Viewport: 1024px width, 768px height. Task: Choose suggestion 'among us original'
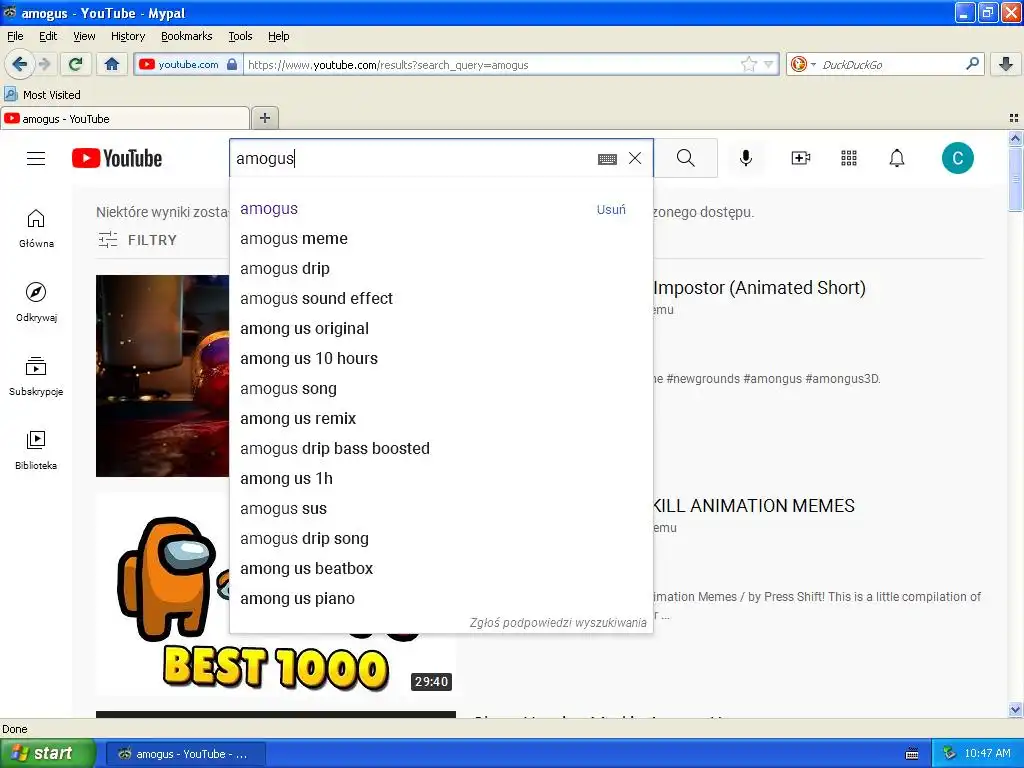[x=441, y=328]
